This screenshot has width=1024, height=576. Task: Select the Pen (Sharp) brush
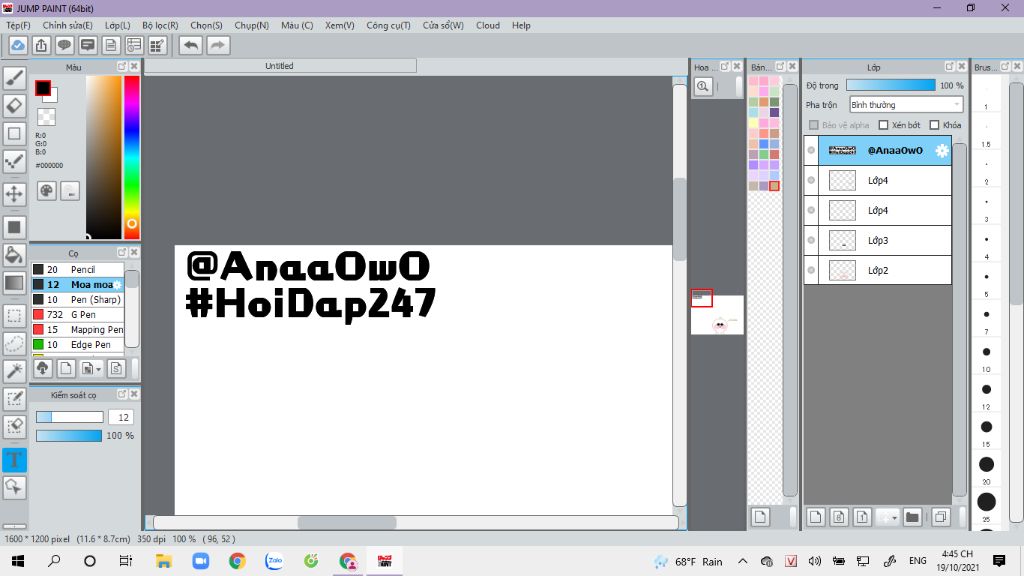coord(78,300)
